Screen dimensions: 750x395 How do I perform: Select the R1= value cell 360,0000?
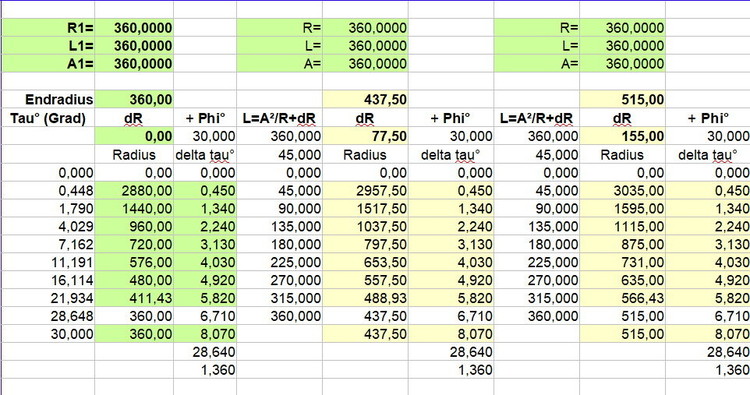pyautogui.click(x=134, y=28)
